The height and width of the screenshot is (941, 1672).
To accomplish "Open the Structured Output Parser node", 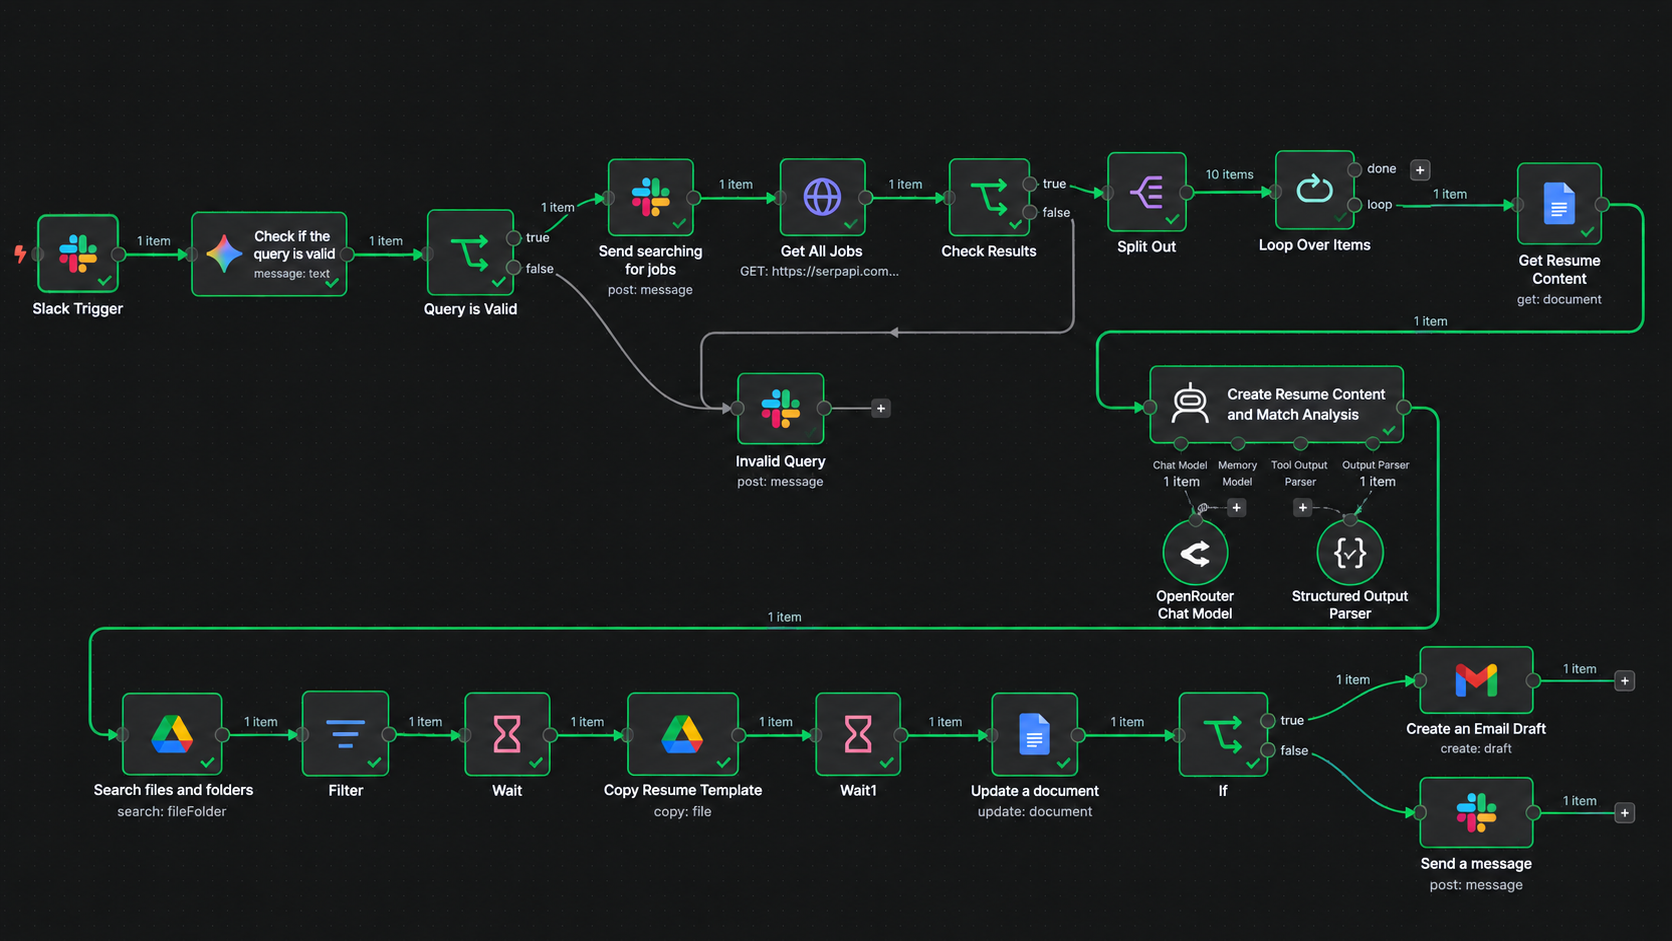I will point(1350,552).
